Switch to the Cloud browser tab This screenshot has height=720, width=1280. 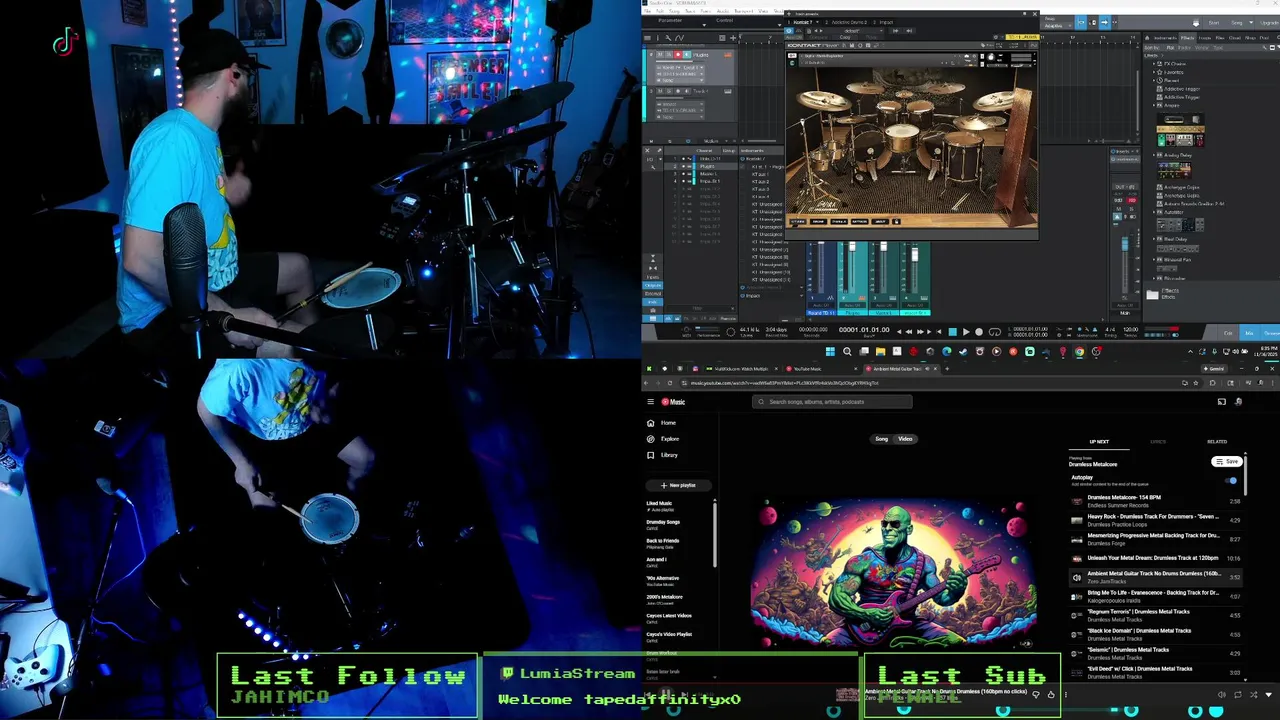(1235, 38)
